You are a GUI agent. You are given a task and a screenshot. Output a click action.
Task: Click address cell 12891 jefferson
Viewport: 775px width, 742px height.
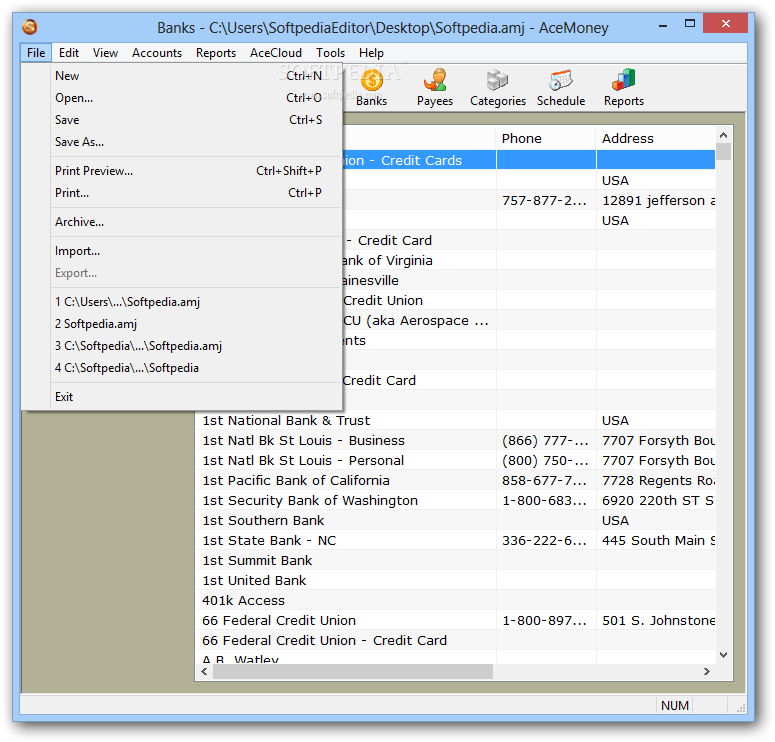pos(658,201)
